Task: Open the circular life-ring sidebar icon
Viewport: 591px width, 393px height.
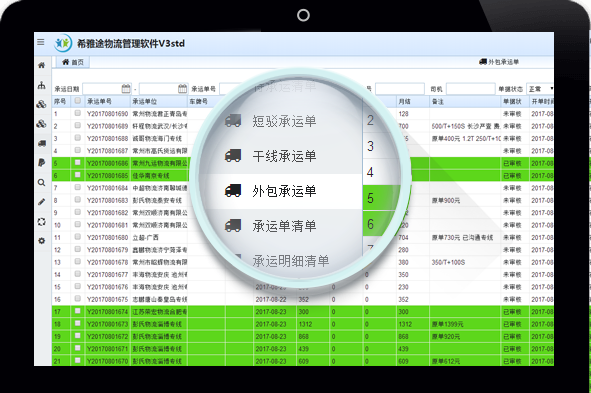Action: tap(41, 222)
